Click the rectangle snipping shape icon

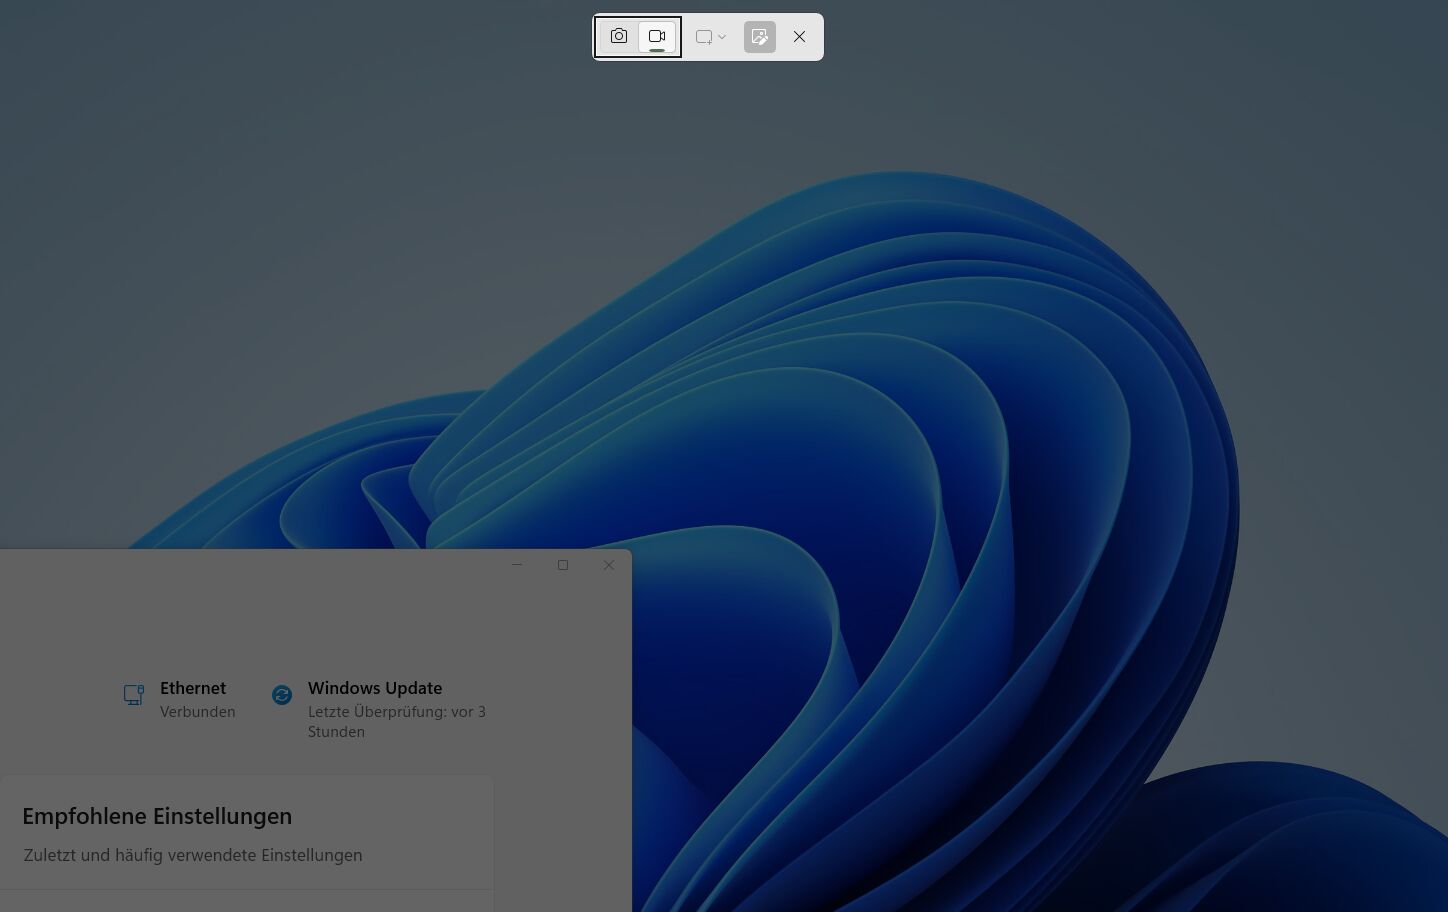click(704, 37)
